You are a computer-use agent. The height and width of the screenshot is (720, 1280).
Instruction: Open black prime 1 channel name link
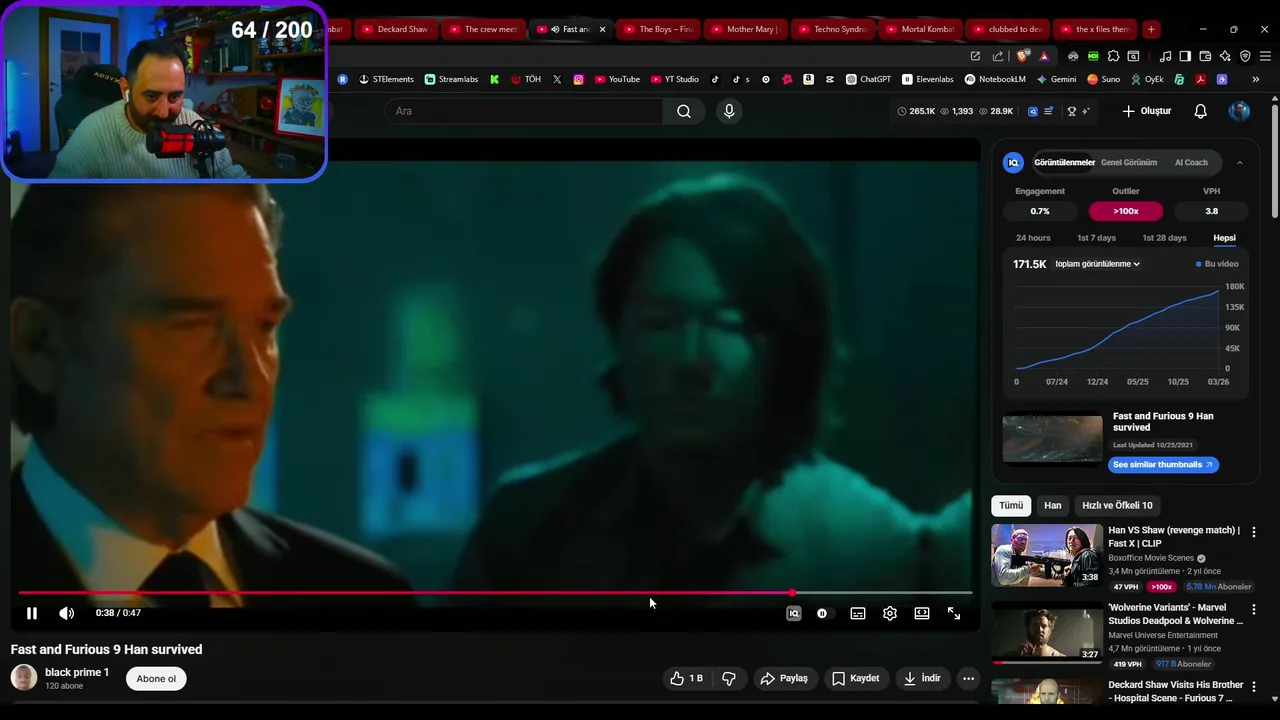point(77,672)
